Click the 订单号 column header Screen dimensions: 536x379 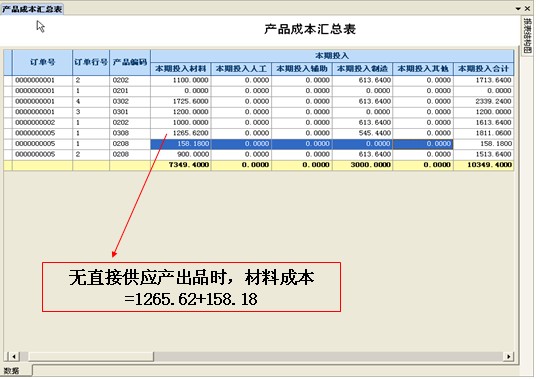[42, 62]
